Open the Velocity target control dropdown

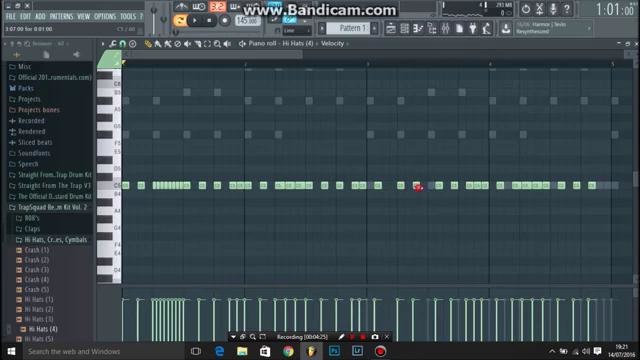click(x=332, y=44)
